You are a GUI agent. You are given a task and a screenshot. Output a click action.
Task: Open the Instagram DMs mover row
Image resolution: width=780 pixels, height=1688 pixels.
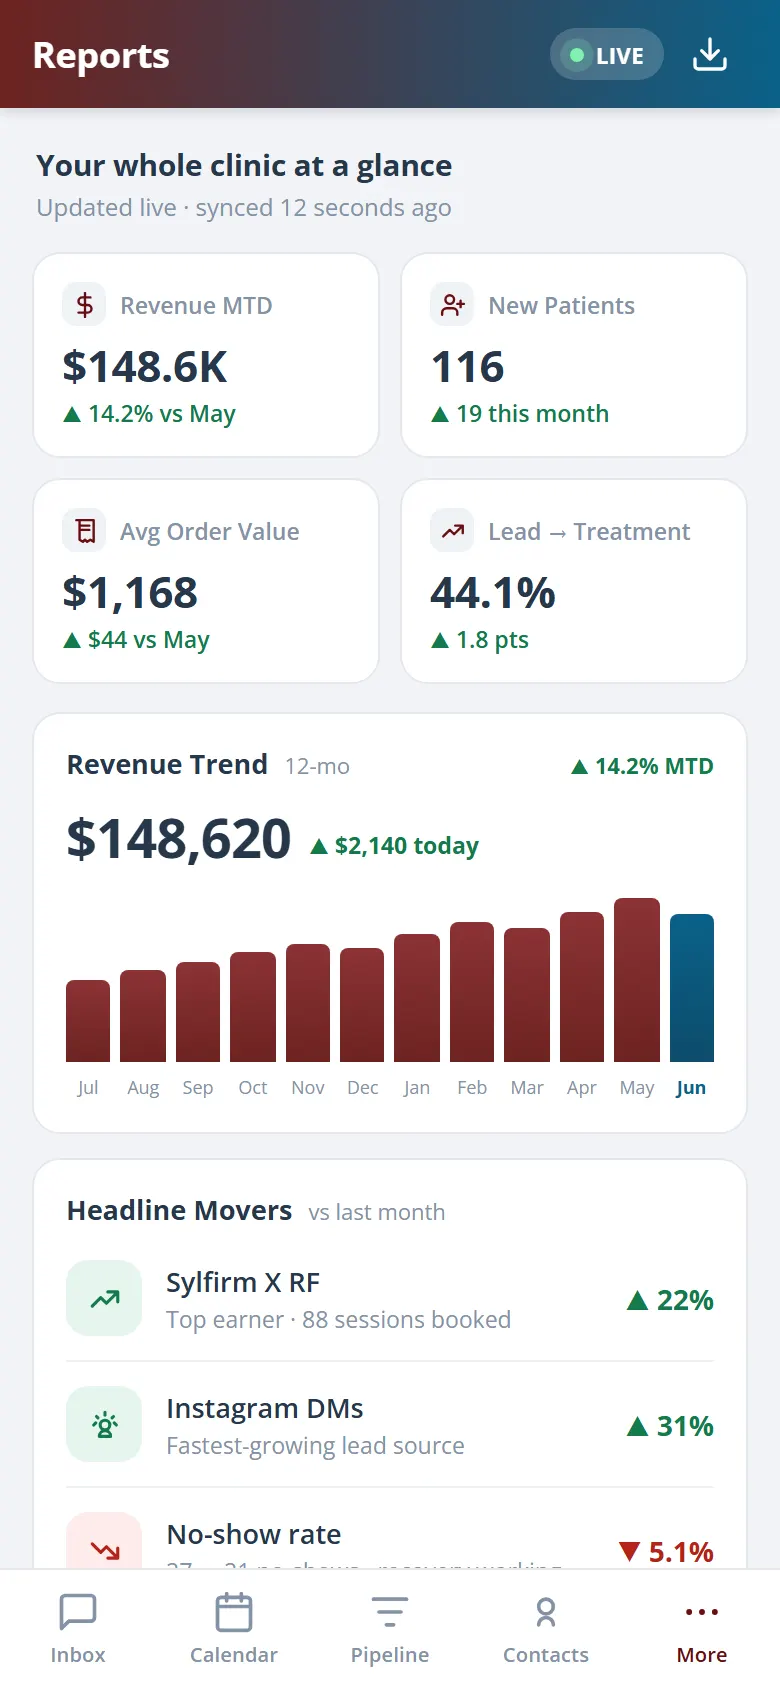(390, 1425)
